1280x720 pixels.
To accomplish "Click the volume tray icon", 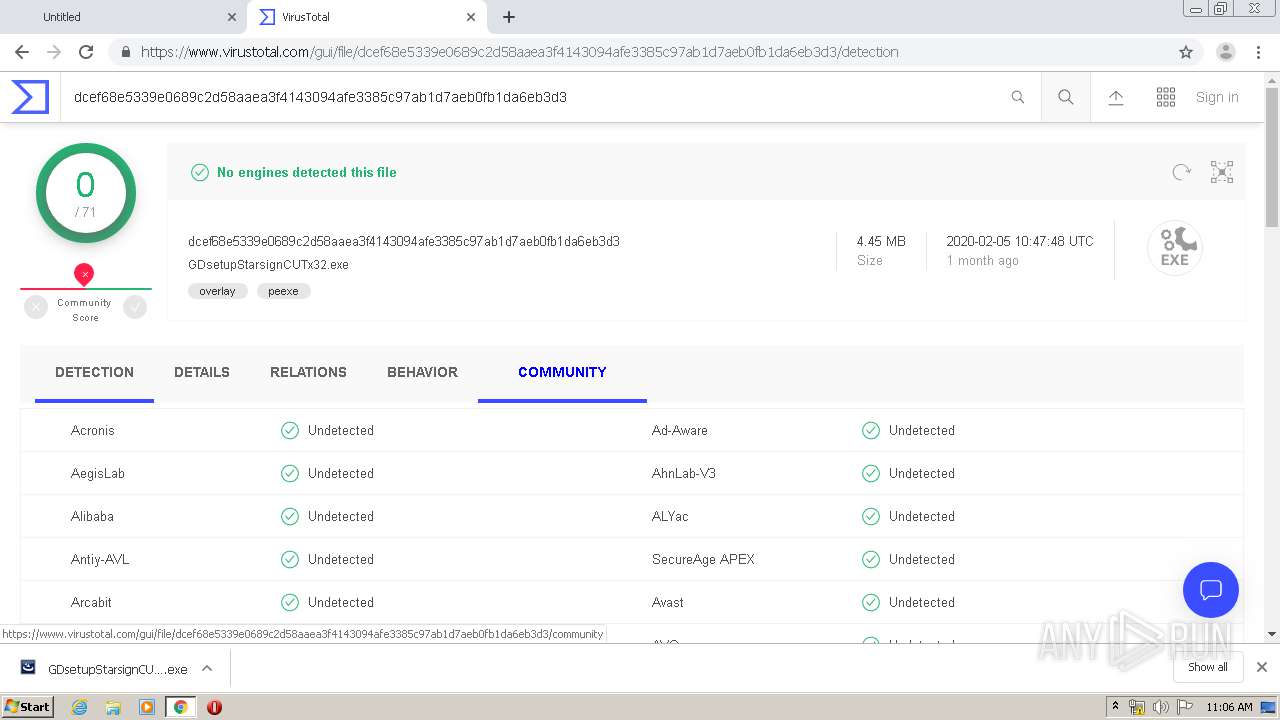I will click(x=1161, y=707).
